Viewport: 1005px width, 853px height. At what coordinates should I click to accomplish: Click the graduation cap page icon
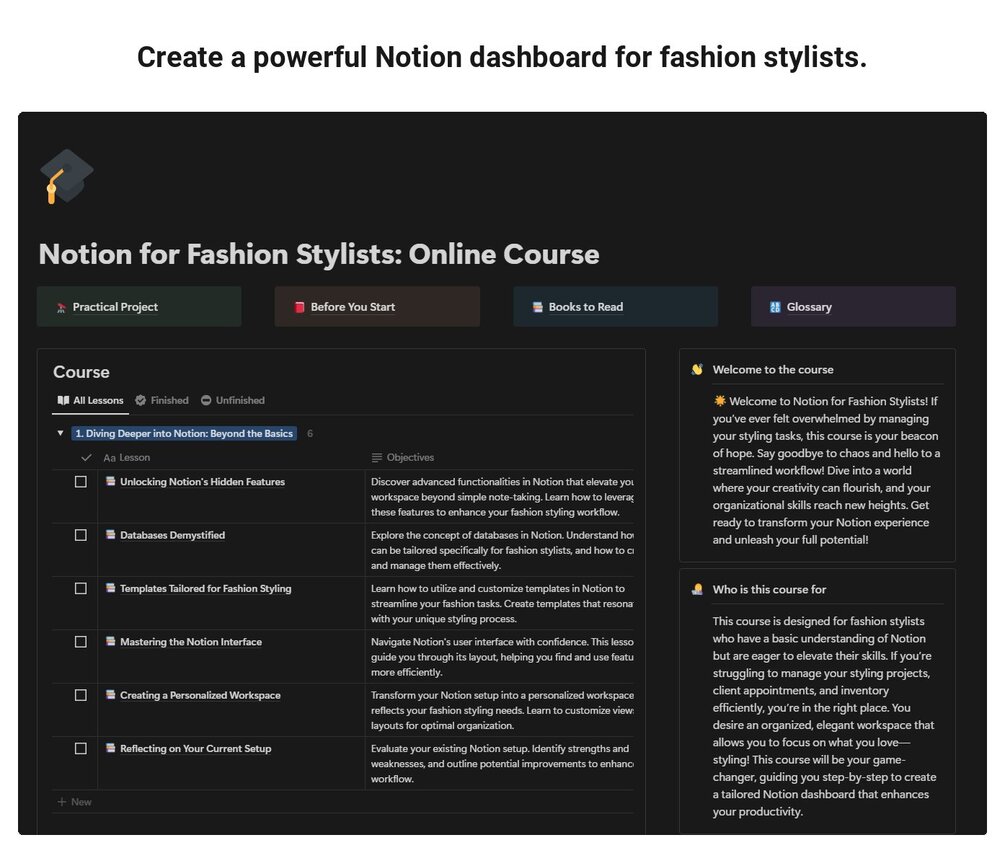66,176
